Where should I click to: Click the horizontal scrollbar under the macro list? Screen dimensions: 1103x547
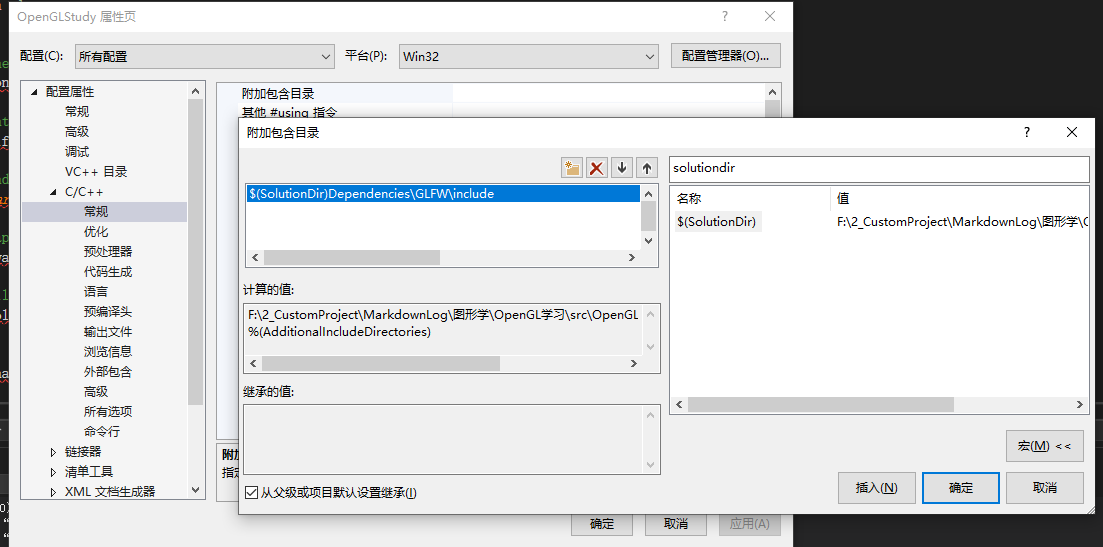coord(820,405)
